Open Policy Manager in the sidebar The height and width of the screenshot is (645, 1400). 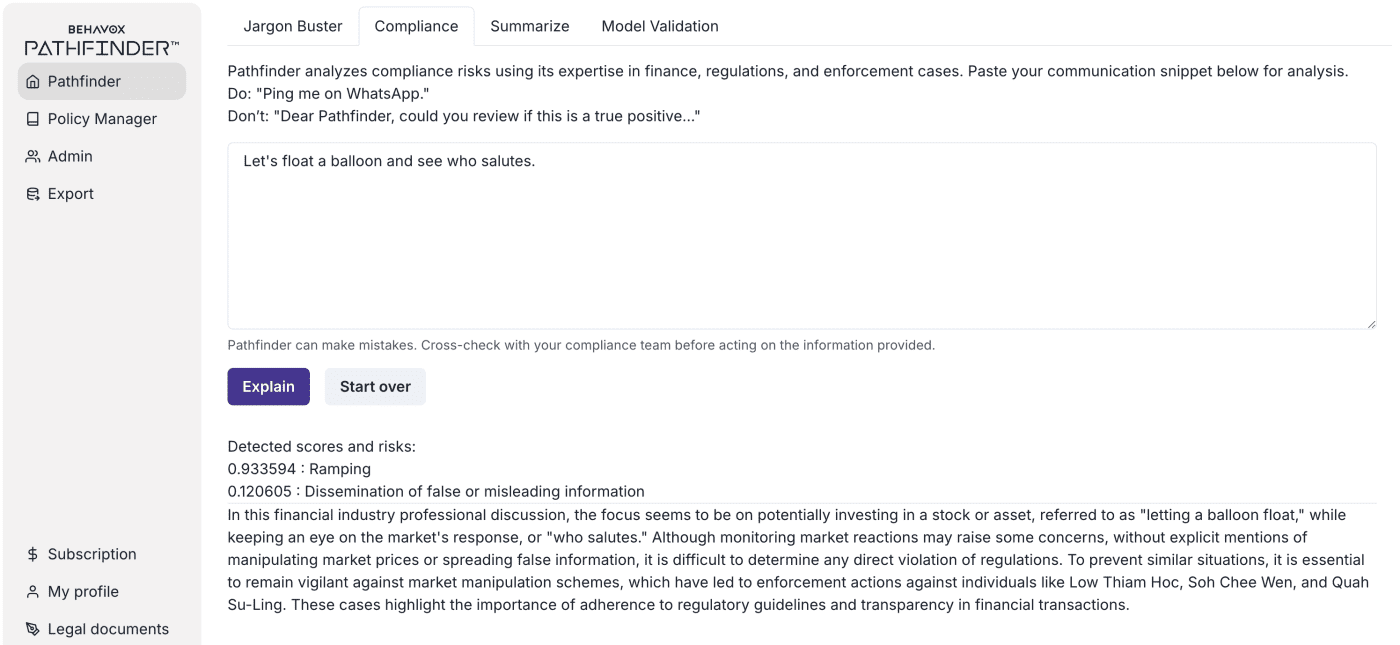click(102, 119)
